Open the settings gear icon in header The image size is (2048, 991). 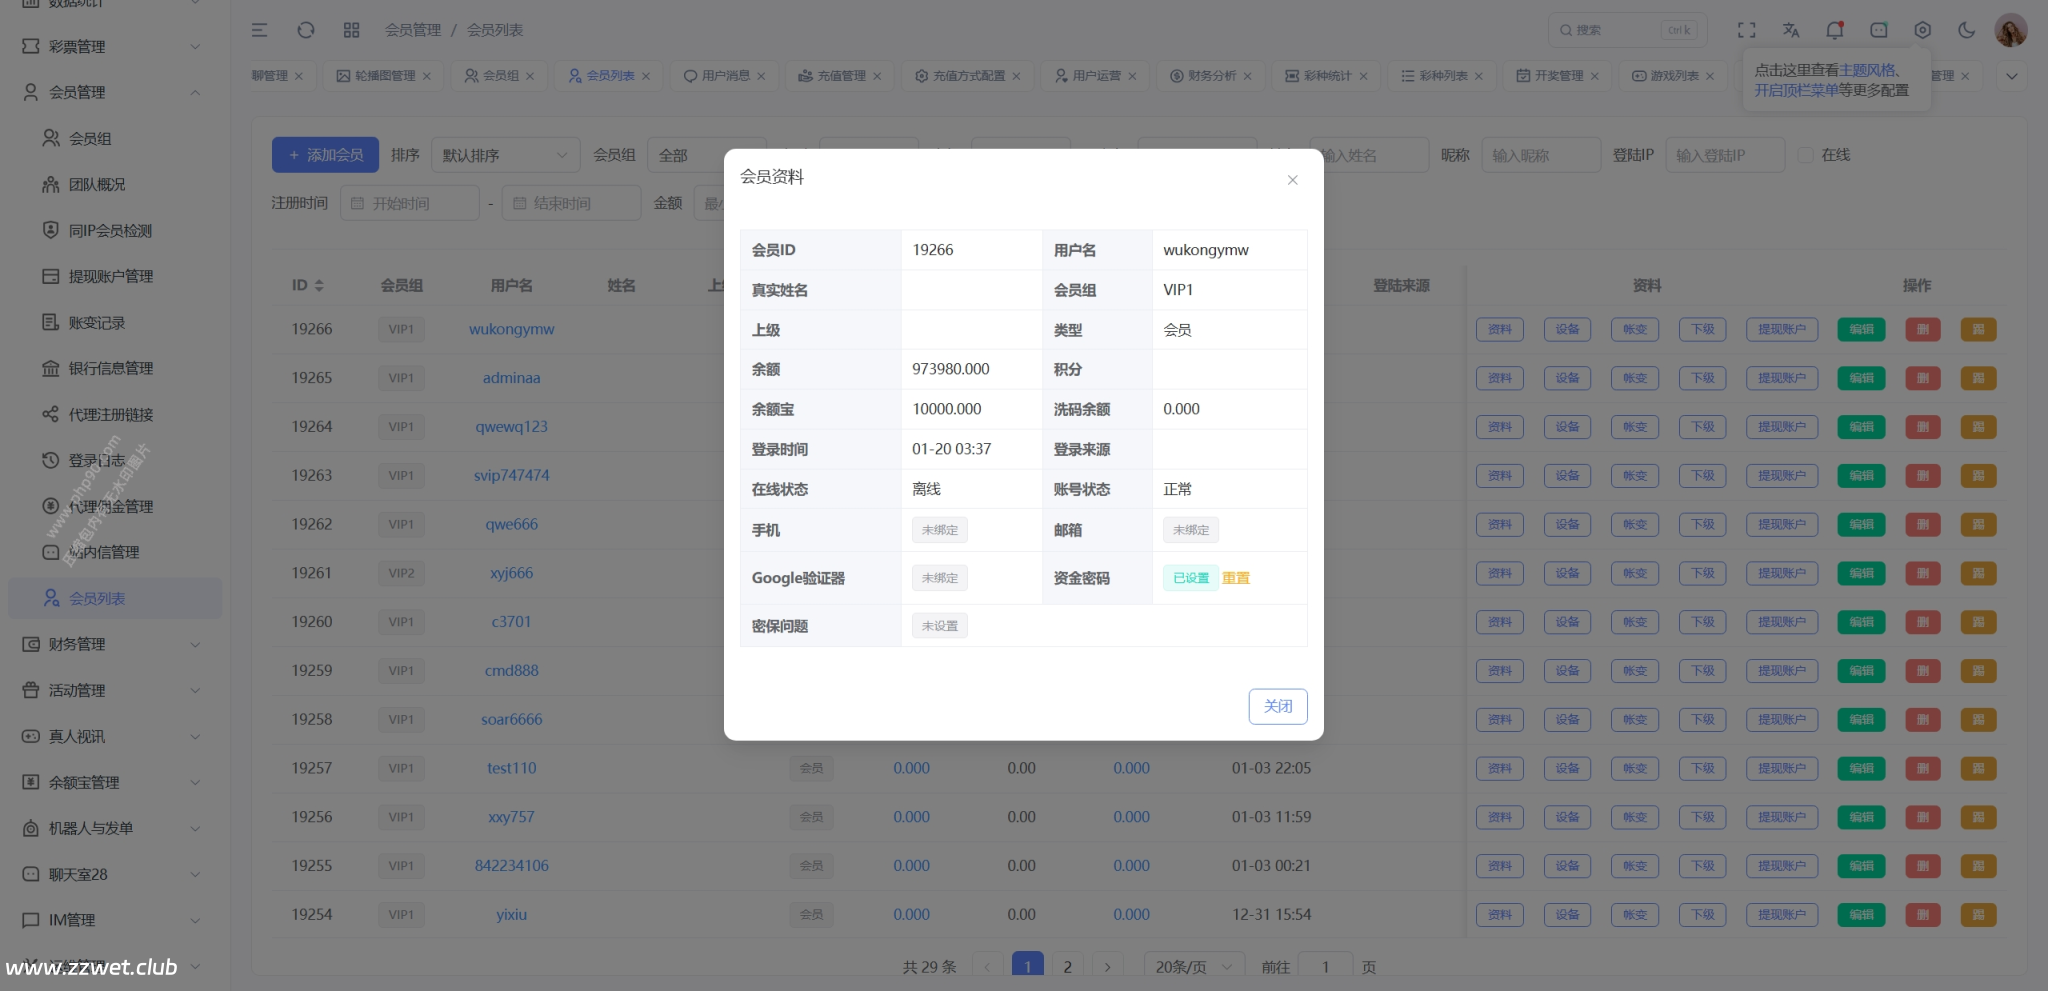[x=1922, y=30]
